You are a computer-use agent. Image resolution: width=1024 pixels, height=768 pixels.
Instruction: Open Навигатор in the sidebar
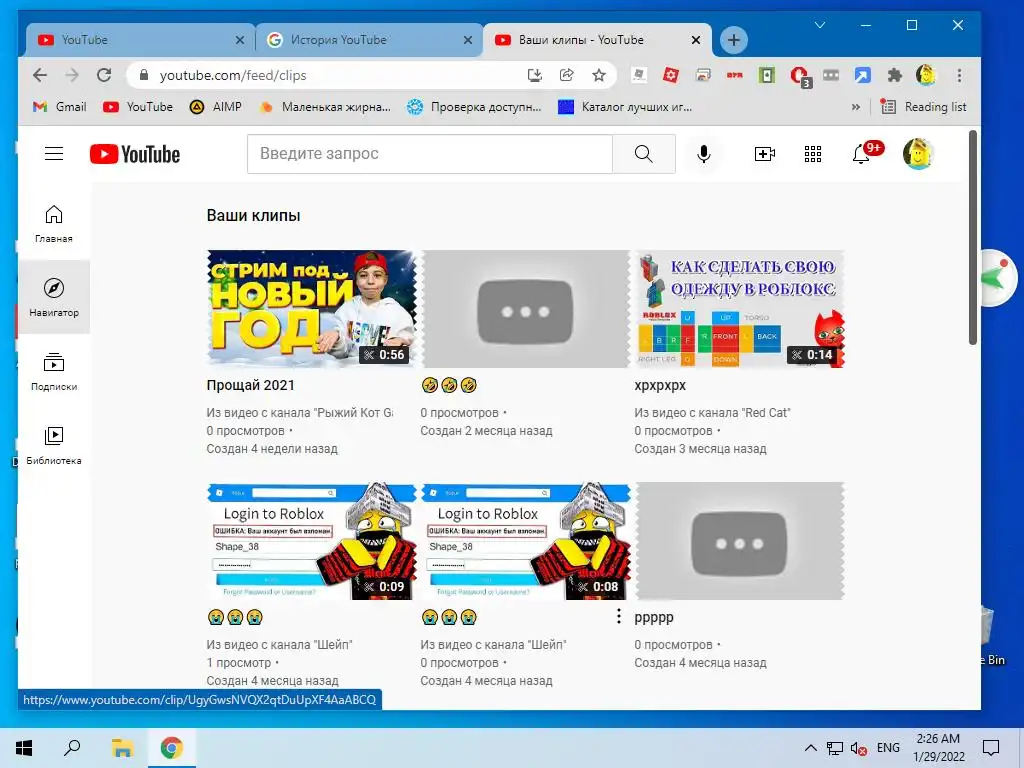tap(54, 297)
